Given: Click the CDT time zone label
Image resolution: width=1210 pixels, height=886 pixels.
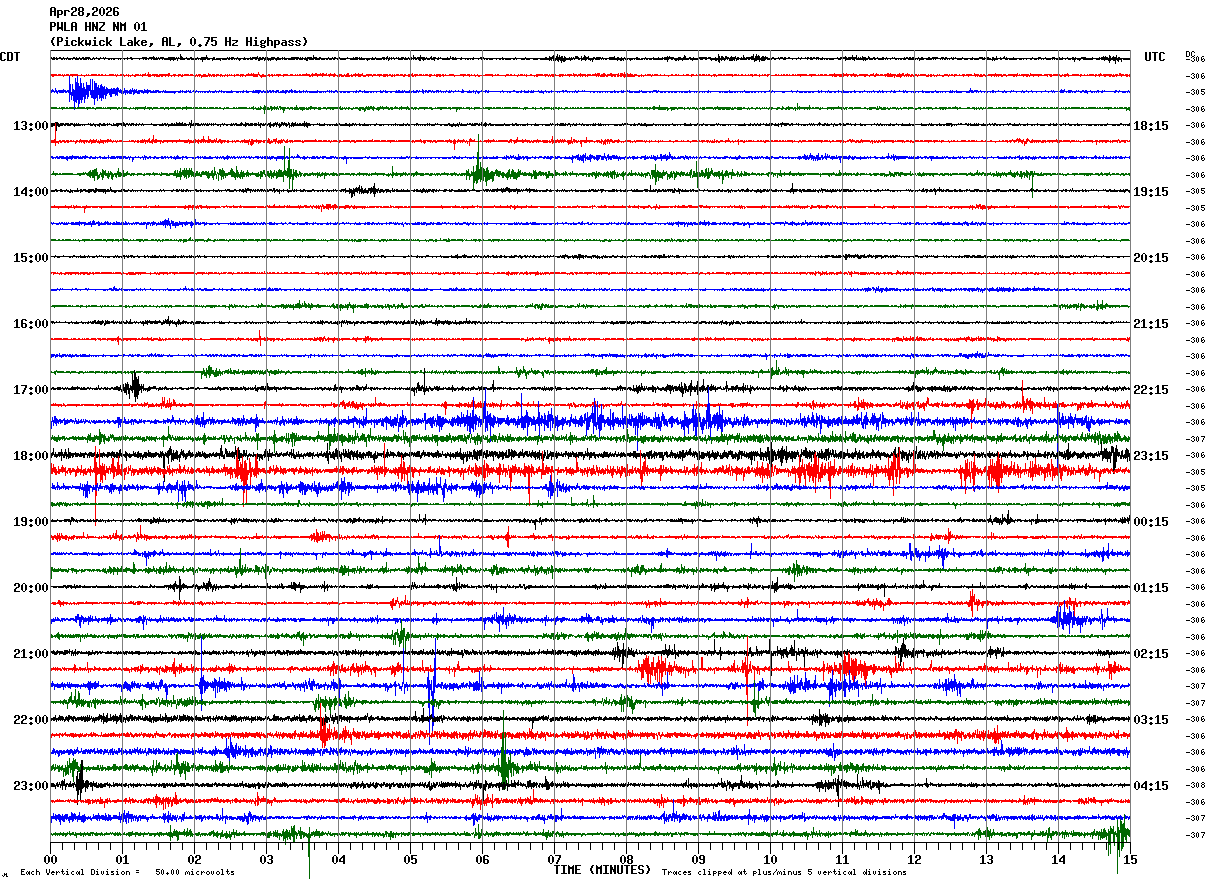Looking at the screenshot, I should click(10, 57).
